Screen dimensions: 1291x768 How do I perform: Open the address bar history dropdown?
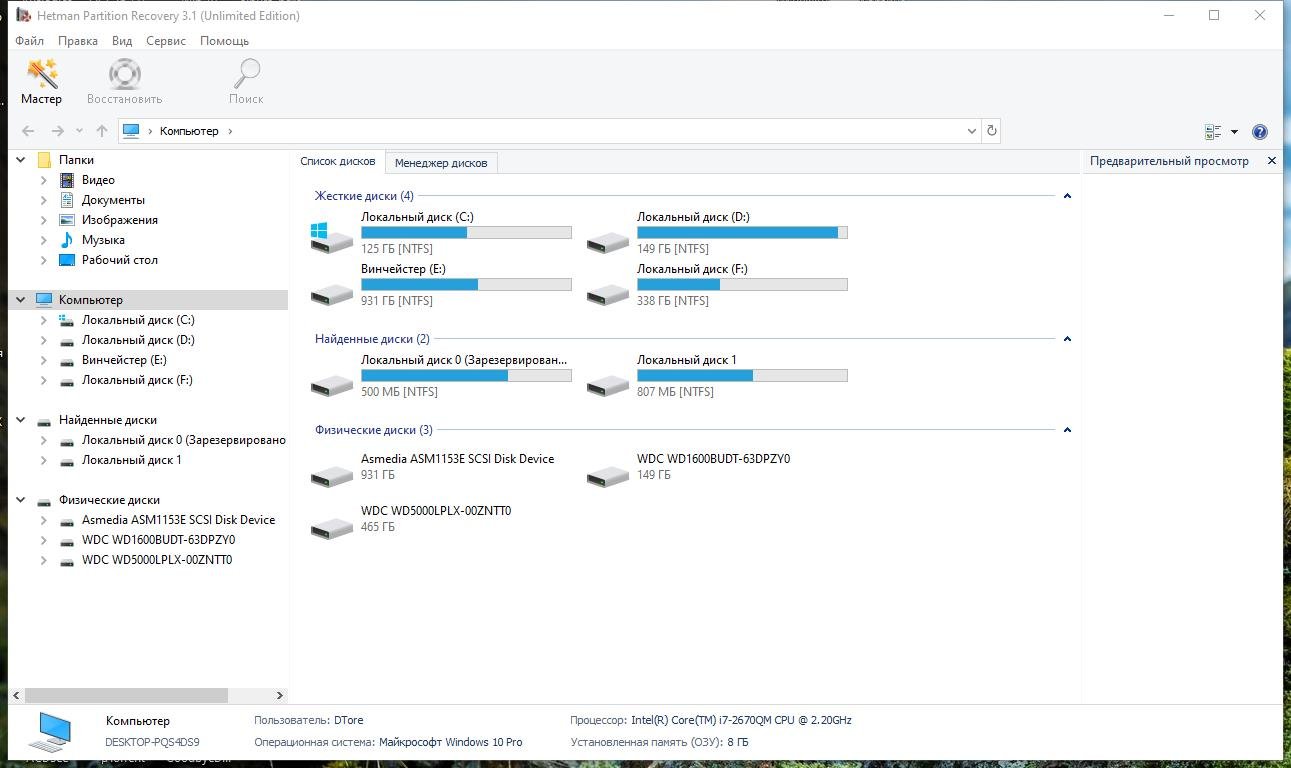point(972,131)
